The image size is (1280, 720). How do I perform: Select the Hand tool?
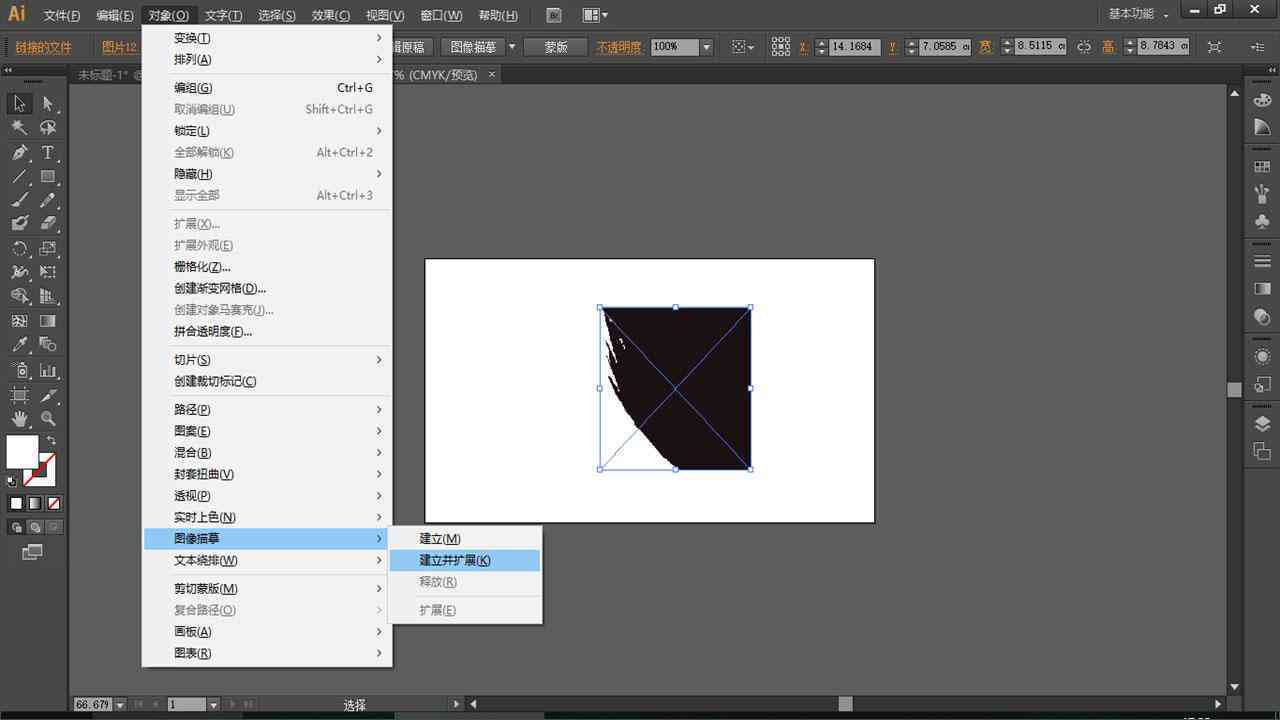click(x=19, y=419)
